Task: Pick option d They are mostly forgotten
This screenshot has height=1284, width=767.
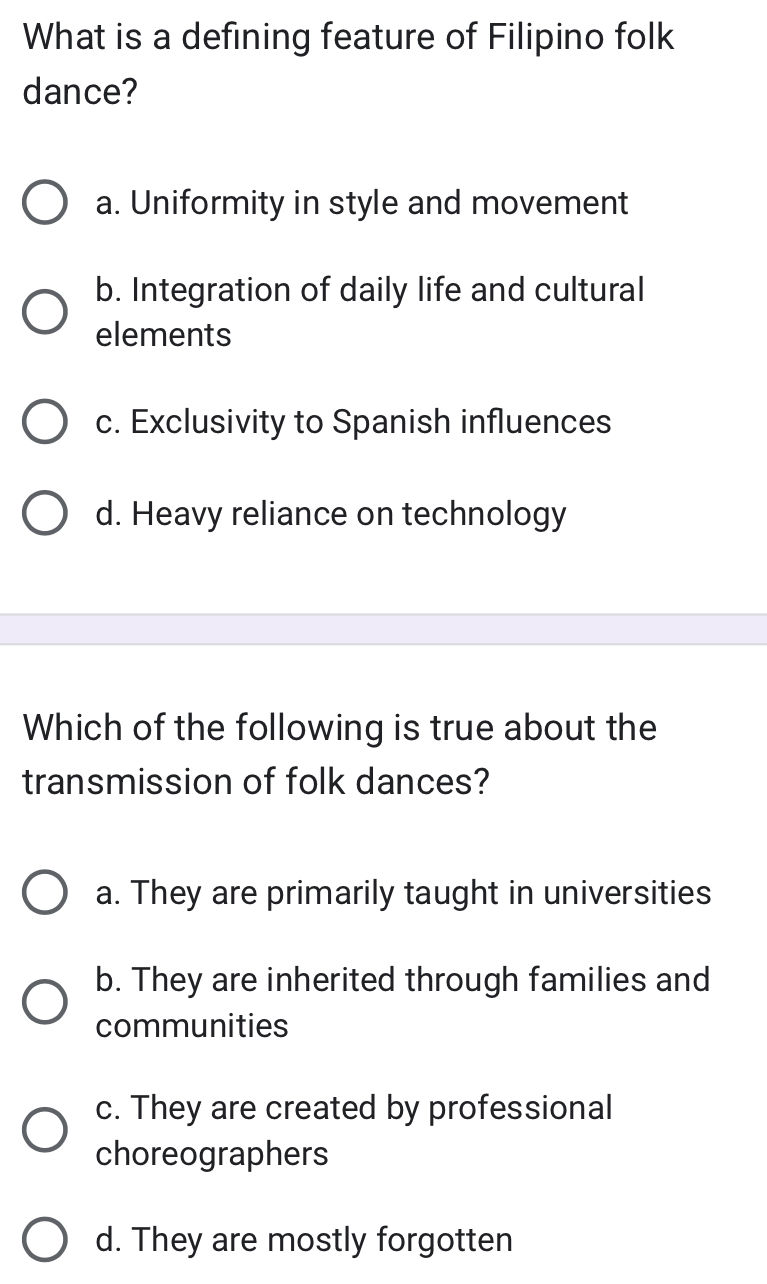Action: pos(44,1239)
